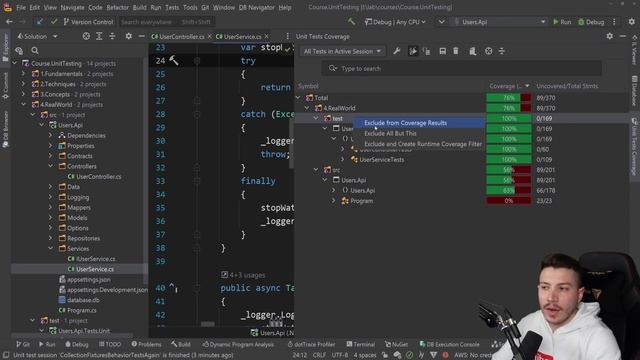Click the build hammer icon in toolbar

(351, 21)
